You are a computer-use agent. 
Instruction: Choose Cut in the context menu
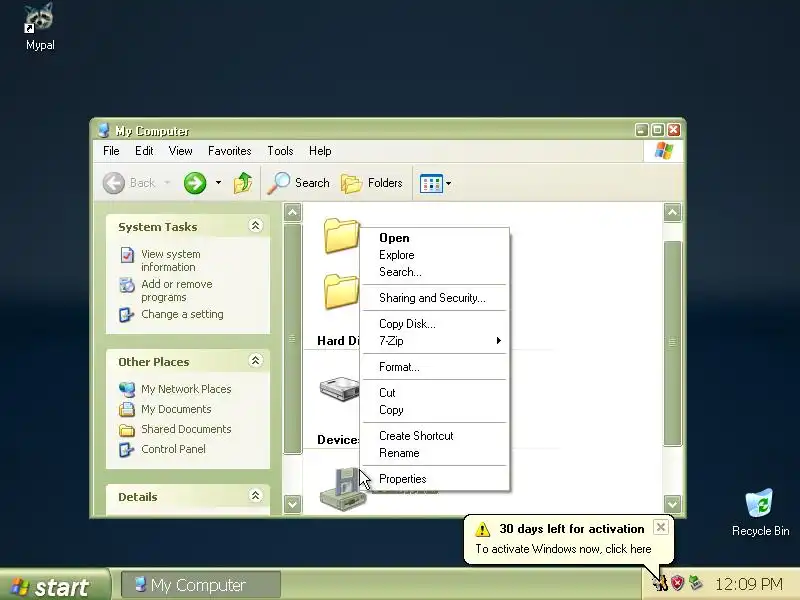point(435,393)
